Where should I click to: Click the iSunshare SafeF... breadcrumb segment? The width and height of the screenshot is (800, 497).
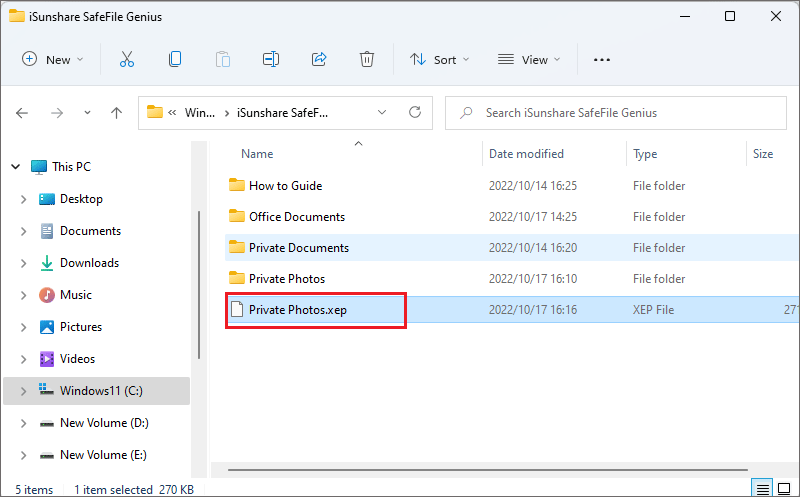pos(282,113)
